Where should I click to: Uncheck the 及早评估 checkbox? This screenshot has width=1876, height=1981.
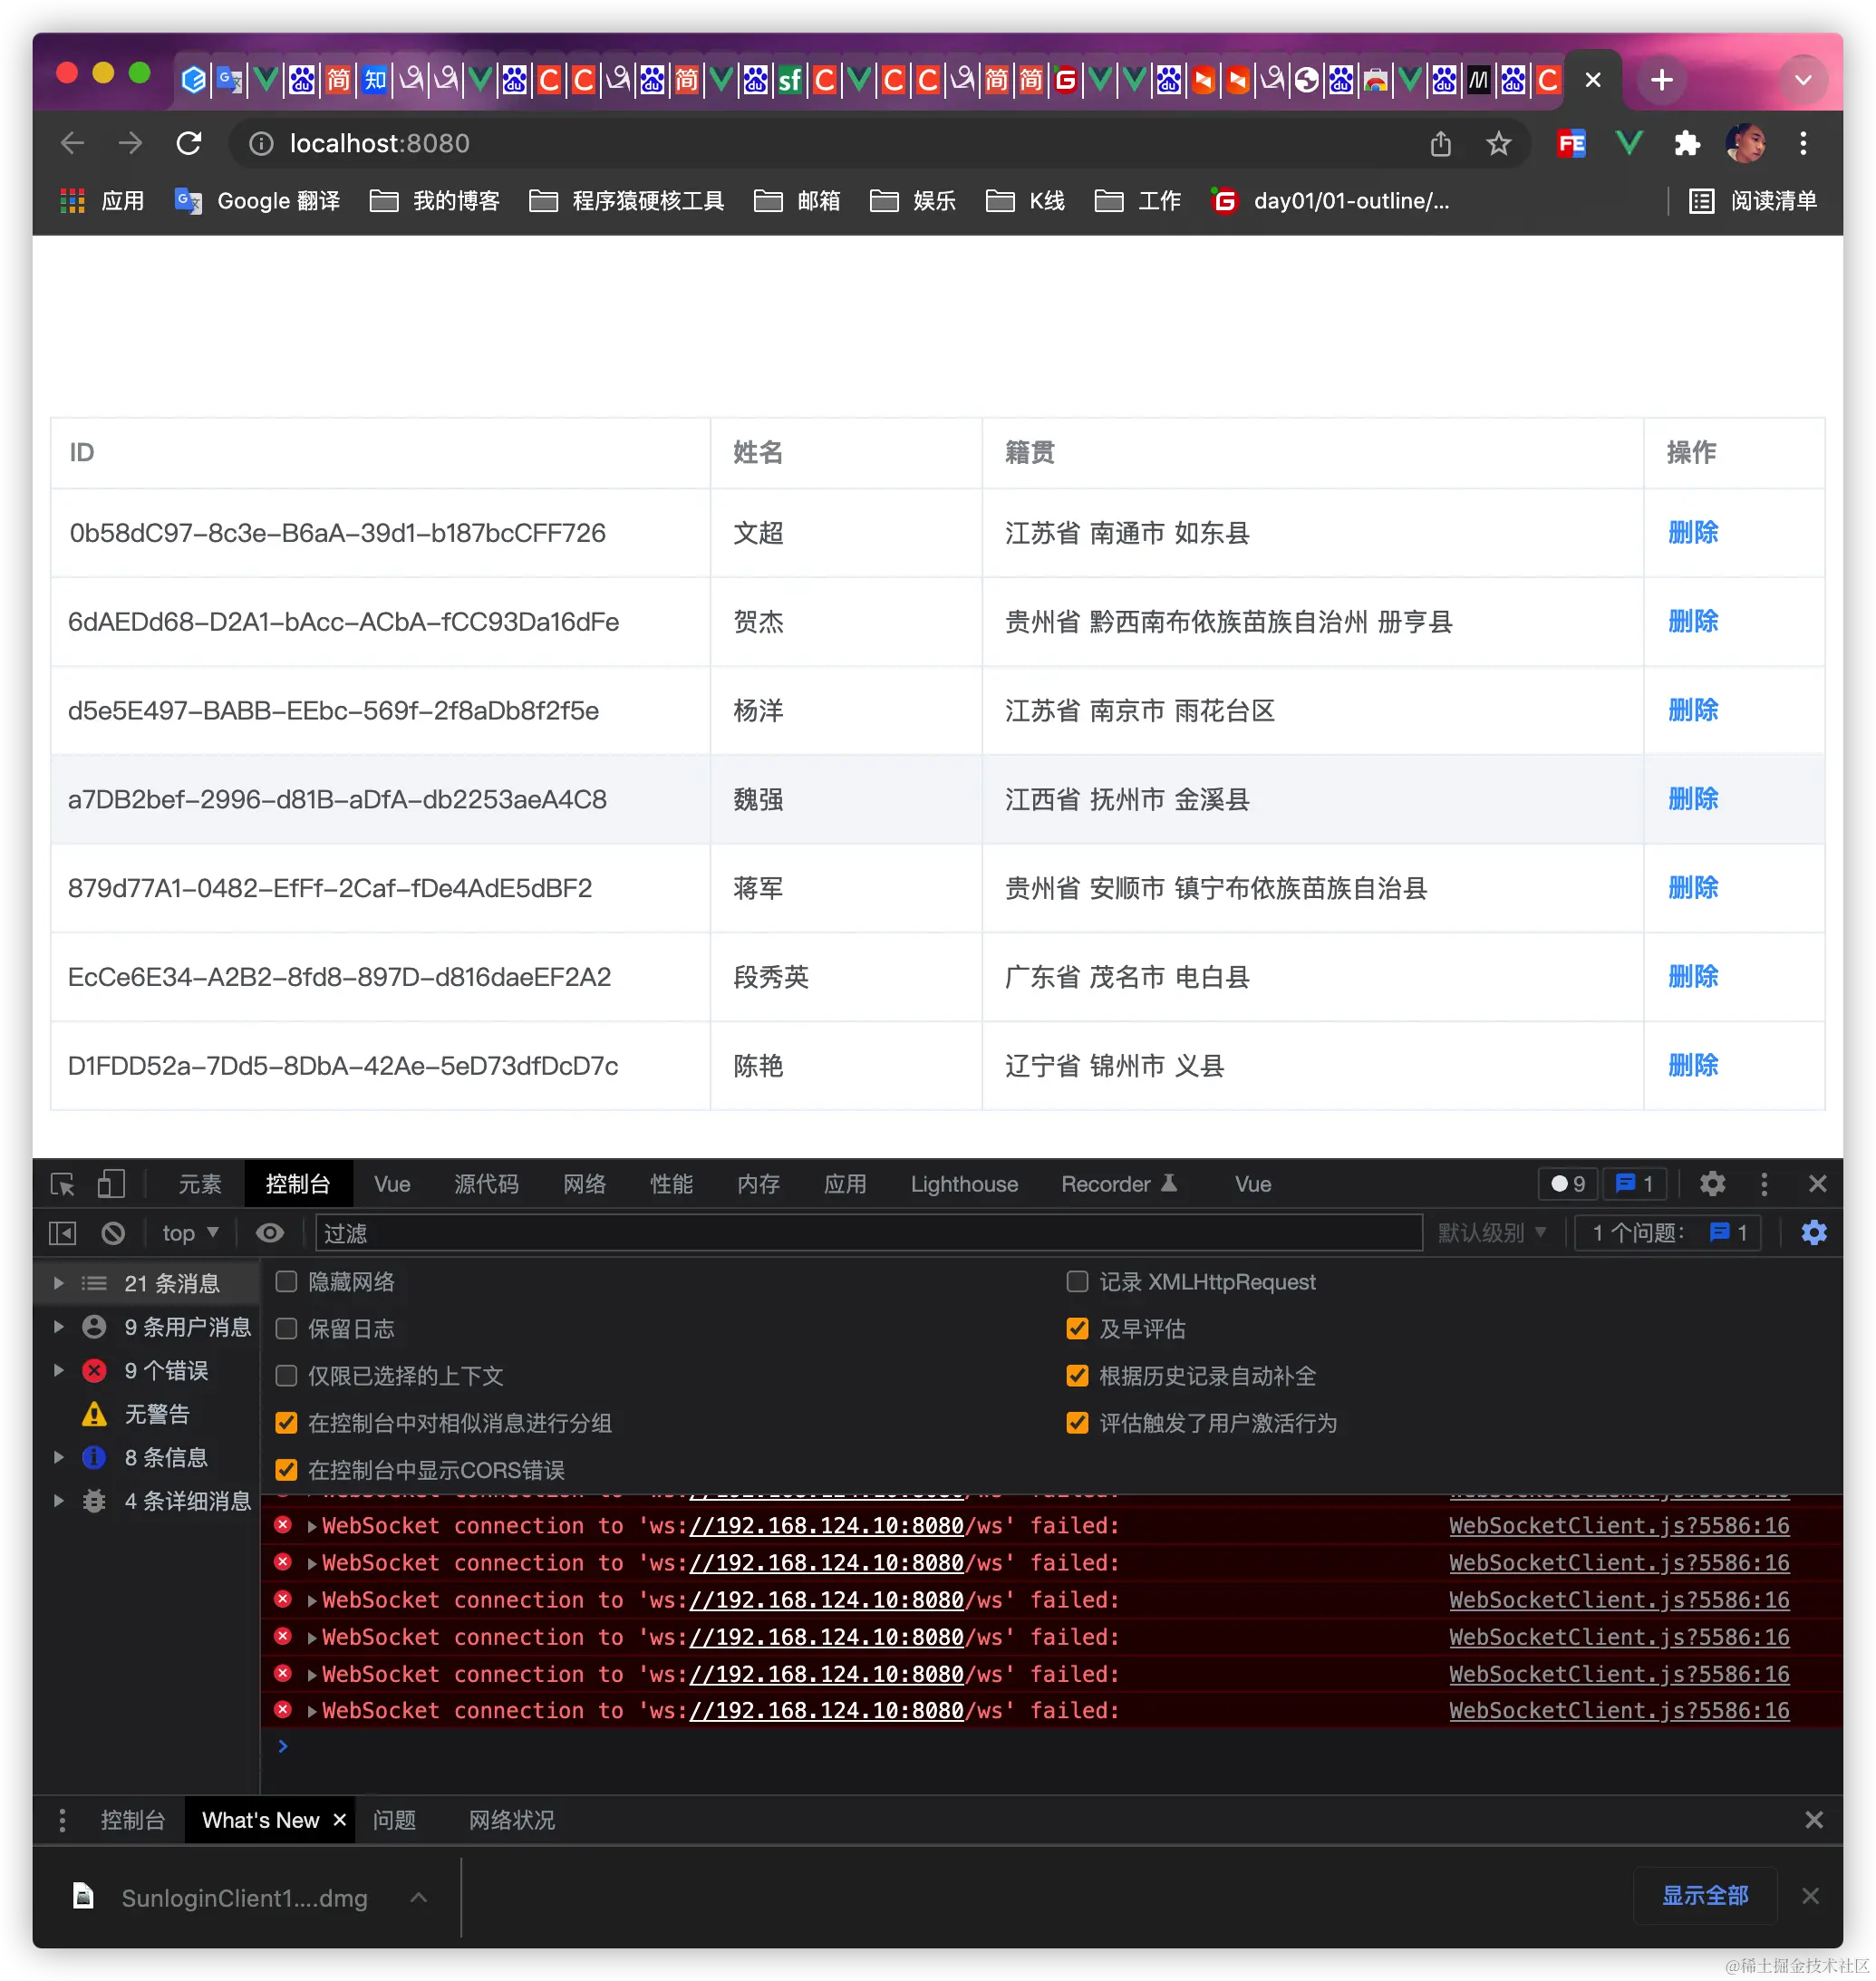click(x=1077, y=1329)
